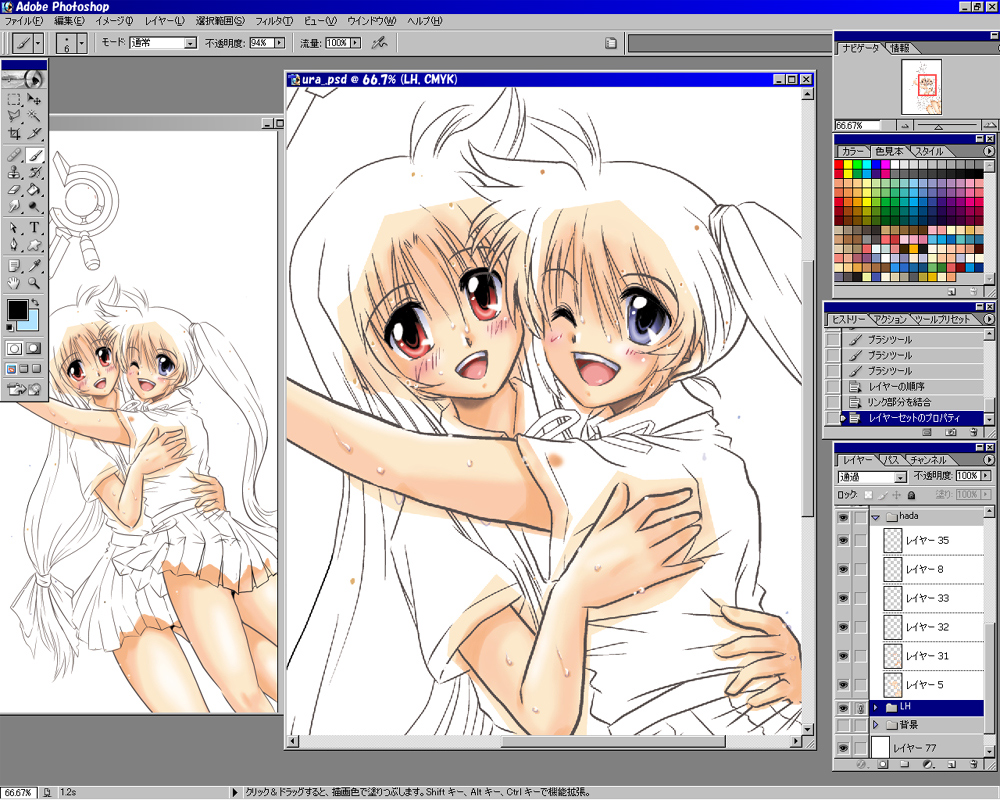Open Layers panel opacity 100% arrow
The image size is (1000, 800).
[987, 476]
